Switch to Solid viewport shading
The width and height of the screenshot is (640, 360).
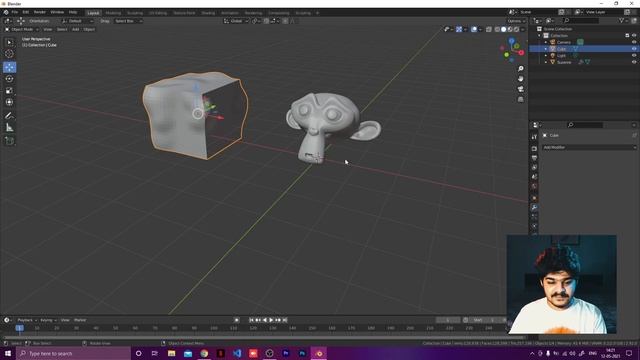click(504, 29)
